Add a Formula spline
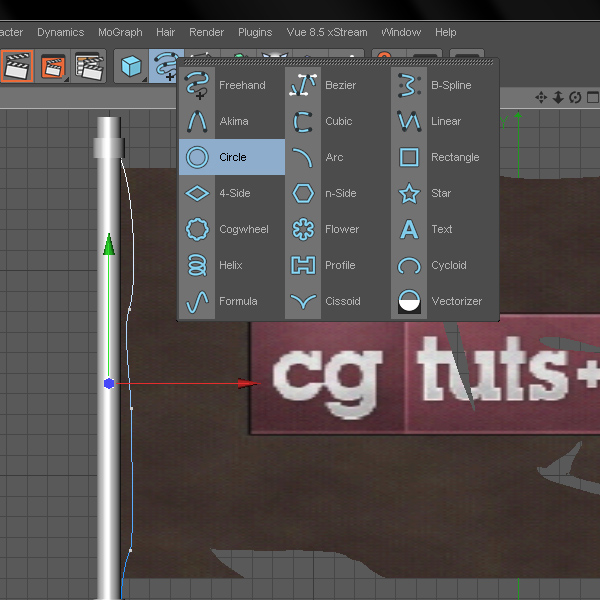This screenshot has height=600, width=600. coord(232,301)
